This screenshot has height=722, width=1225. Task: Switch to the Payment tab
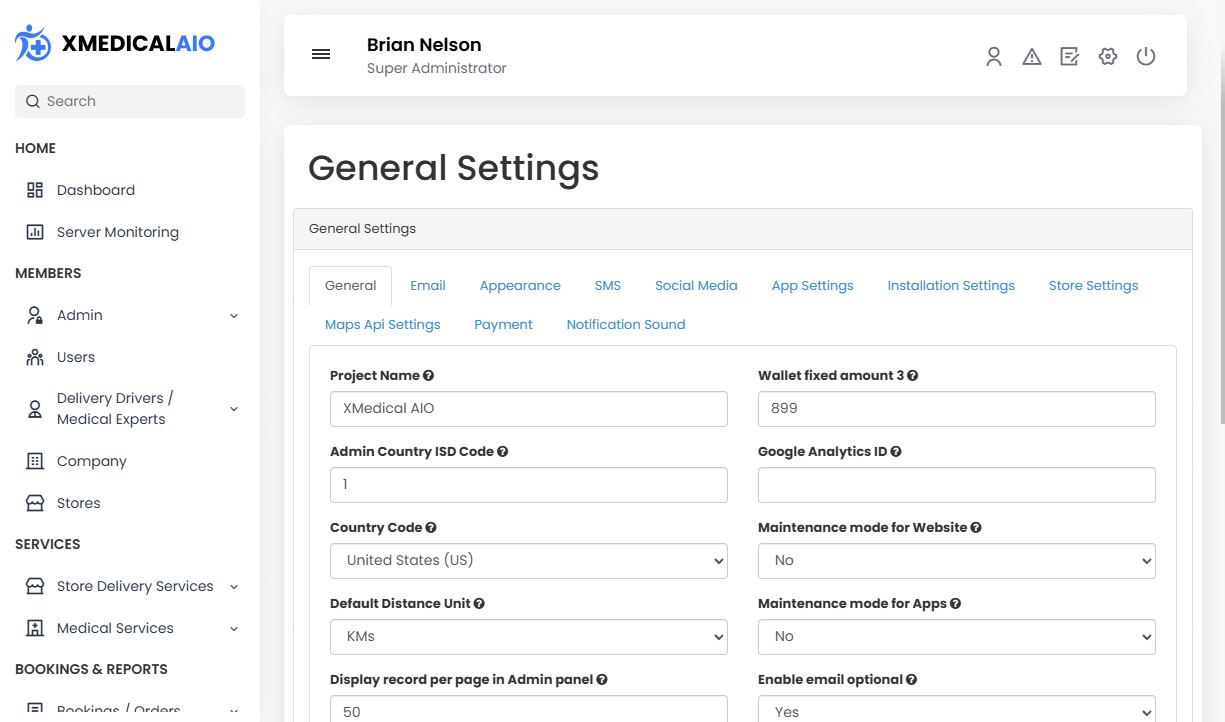(503, 325)
